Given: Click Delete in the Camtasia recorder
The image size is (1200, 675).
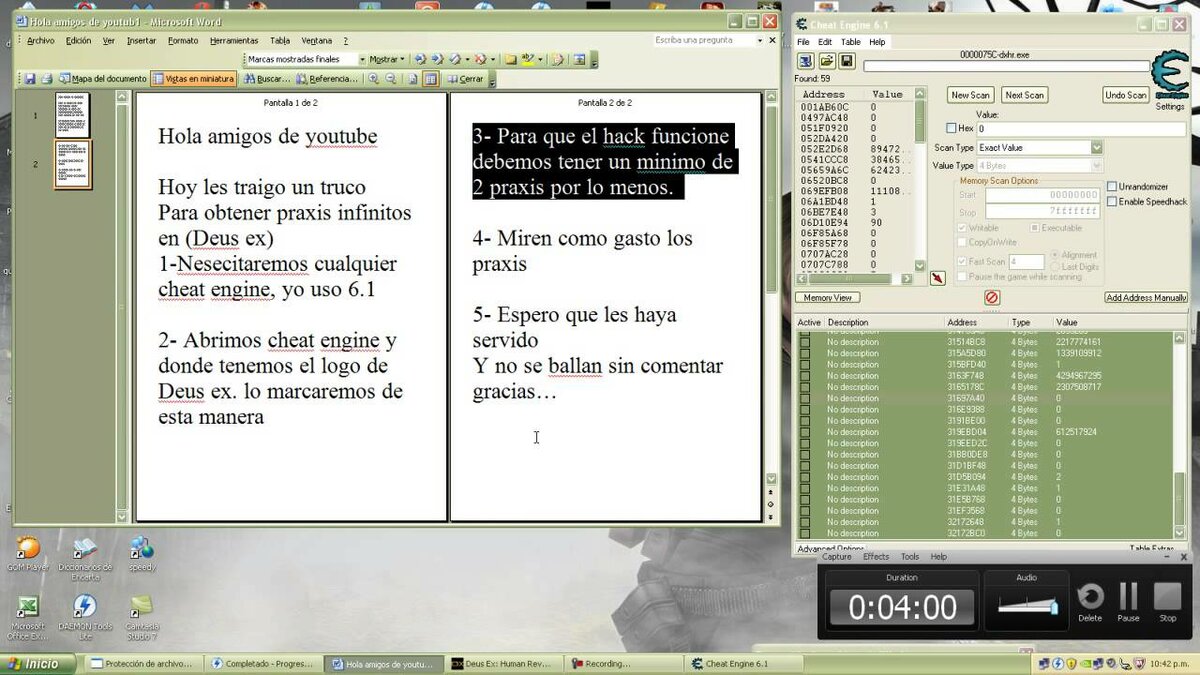Looking at the screenshot, I should click(1090, 603).
